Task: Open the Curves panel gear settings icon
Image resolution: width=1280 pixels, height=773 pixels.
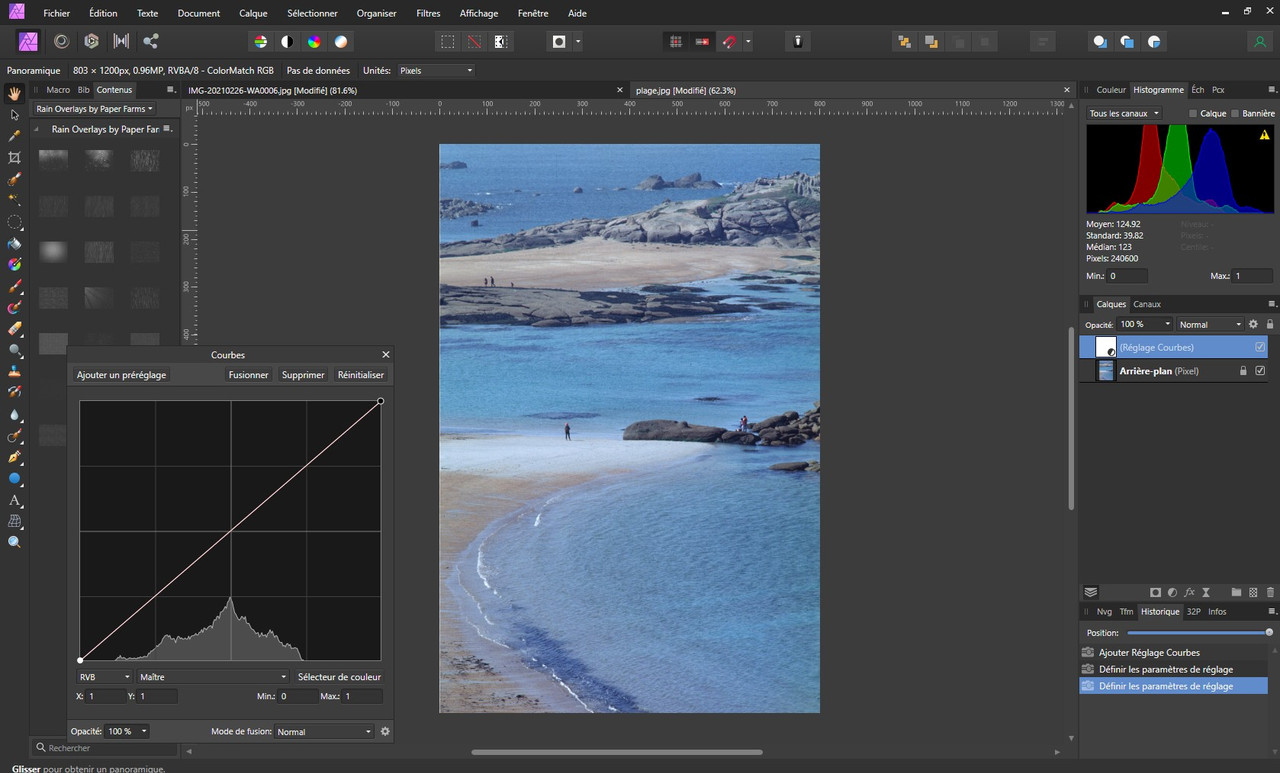Action: tap(385, 731)
